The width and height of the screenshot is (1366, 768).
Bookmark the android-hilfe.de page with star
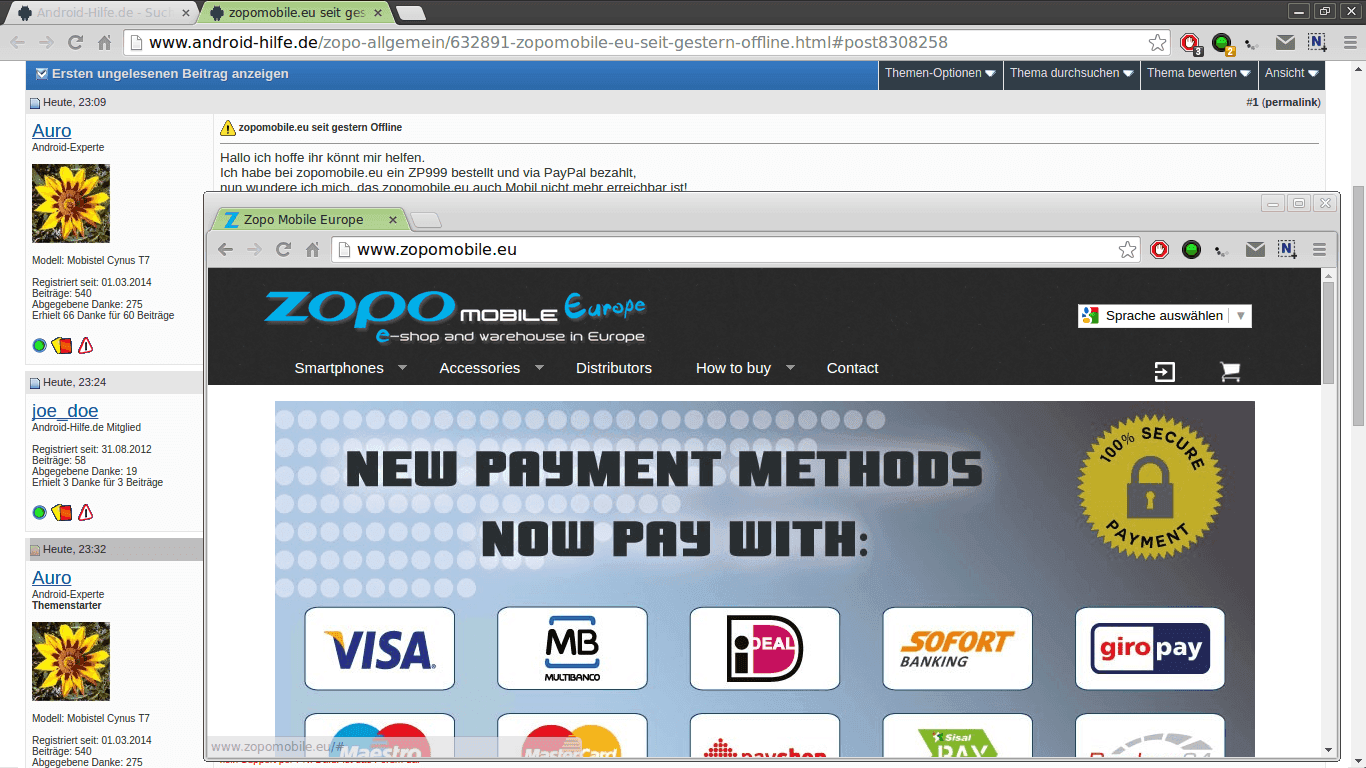coord(1157,42)
